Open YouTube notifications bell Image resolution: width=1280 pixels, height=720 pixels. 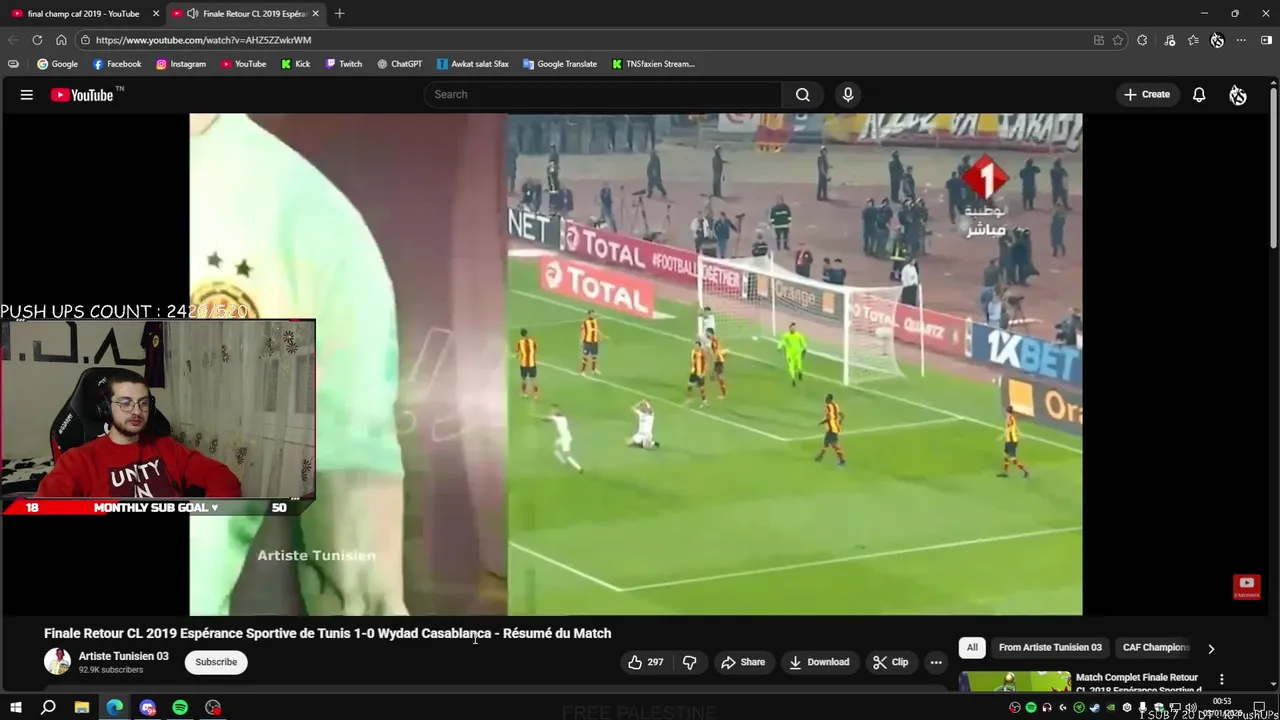1199,94
